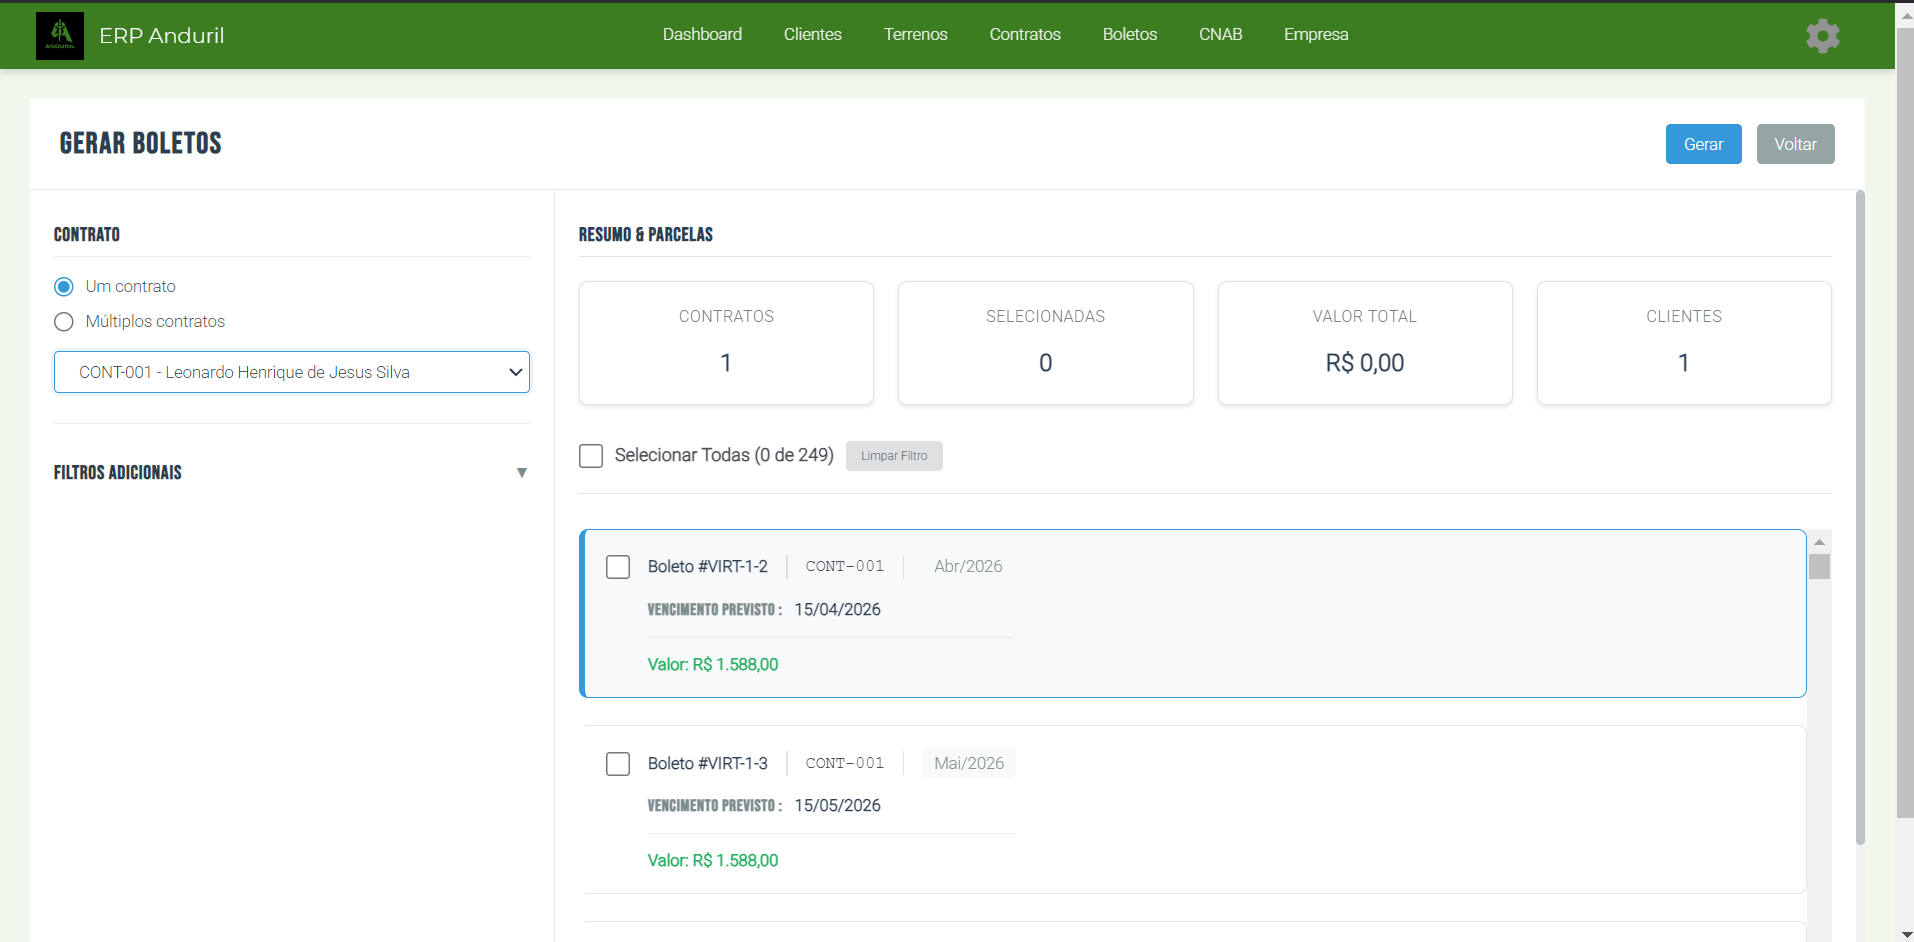The height and width of the screenshot is (942, 1914).
Task: Select the Um contrato radio option
Action: click(x=64, y=287)
